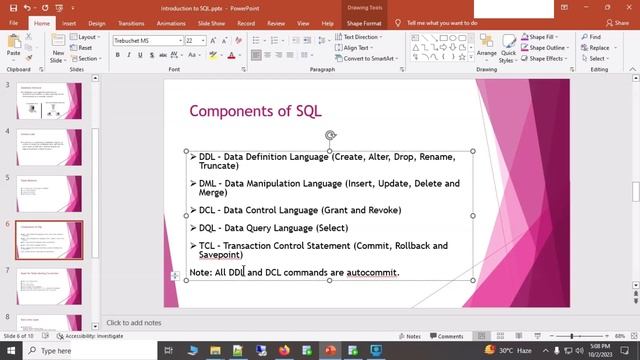Toggle Italic formatting
This screenshot has width=640, height=360.
click(129, 55)
